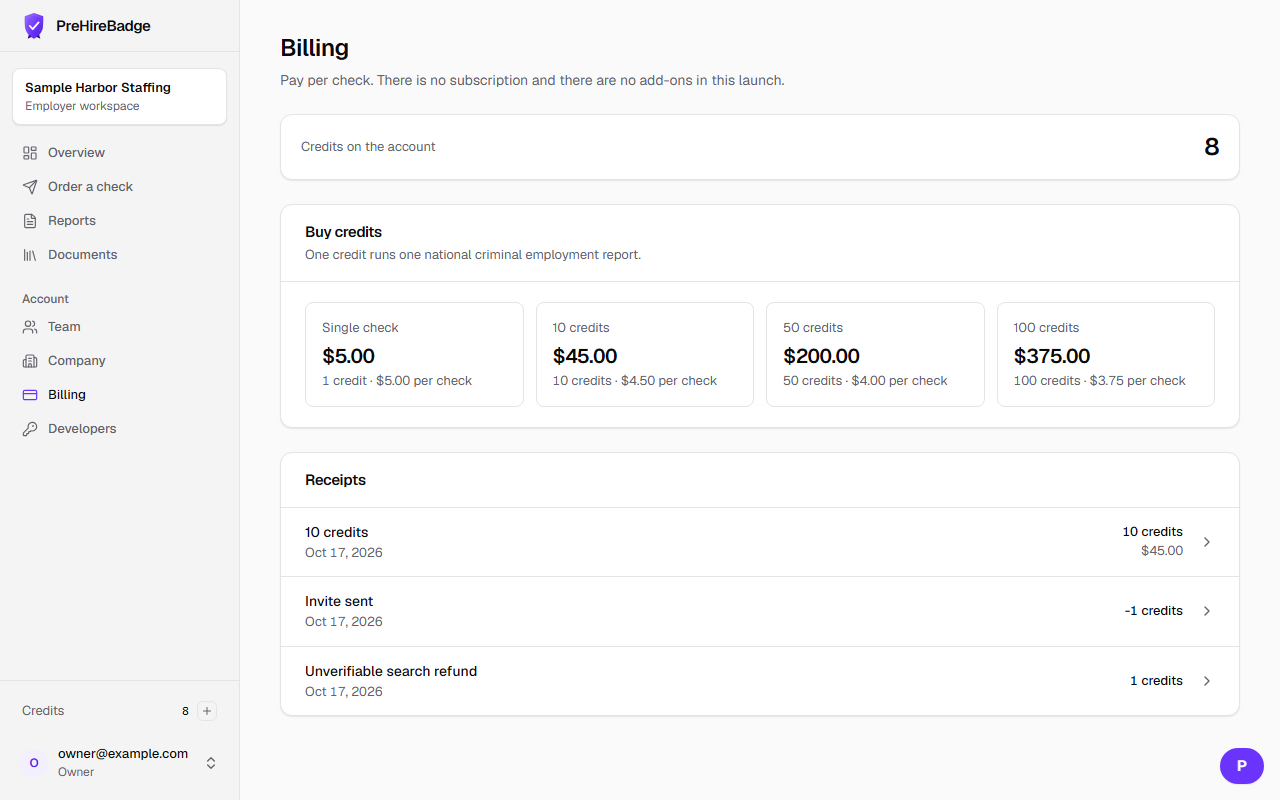Click the purple P floating button
1280x800 pixels.
click(1242, 766)
